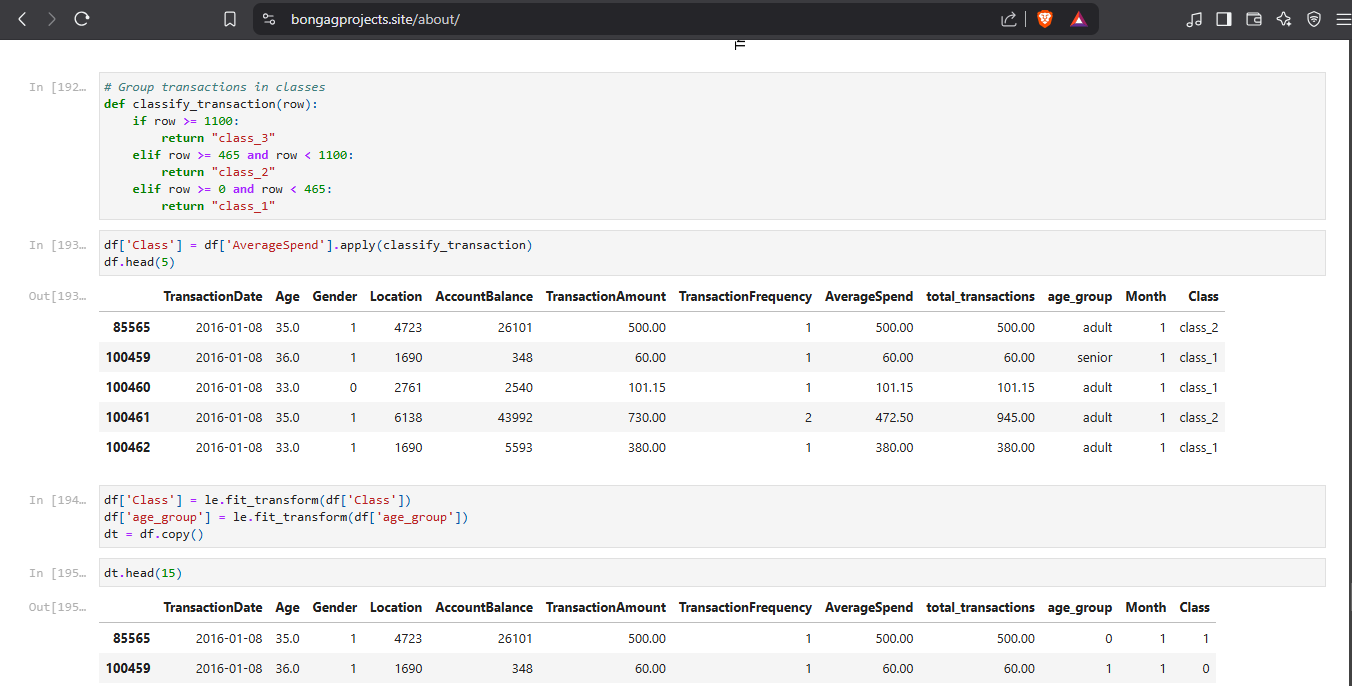The width and height of the screenshot is (1352, 686).
Task: Click Class header in first table
Action: tap(1203, 296)
